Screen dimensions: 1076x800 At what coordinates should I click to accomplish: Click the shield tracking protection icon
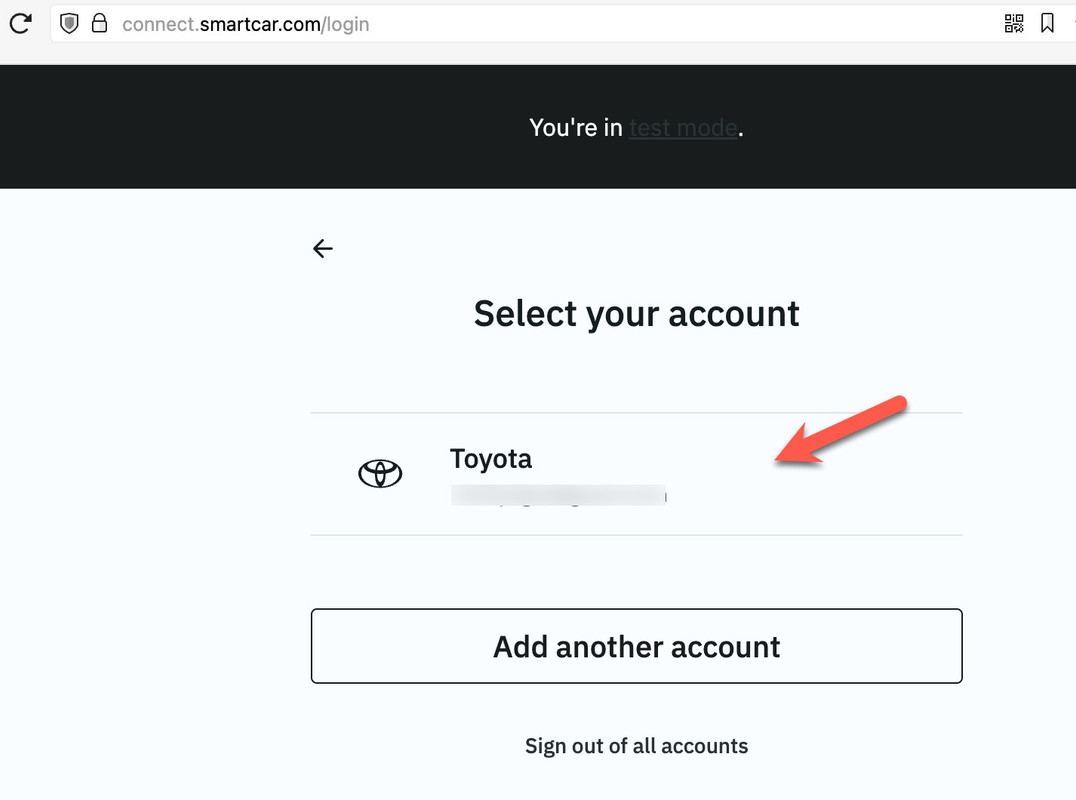pyautogui.click(x=69, y=23)
